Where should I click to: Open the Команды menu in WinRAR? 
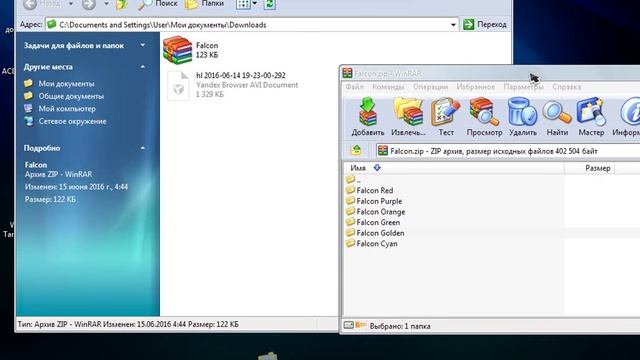(388, 87)
